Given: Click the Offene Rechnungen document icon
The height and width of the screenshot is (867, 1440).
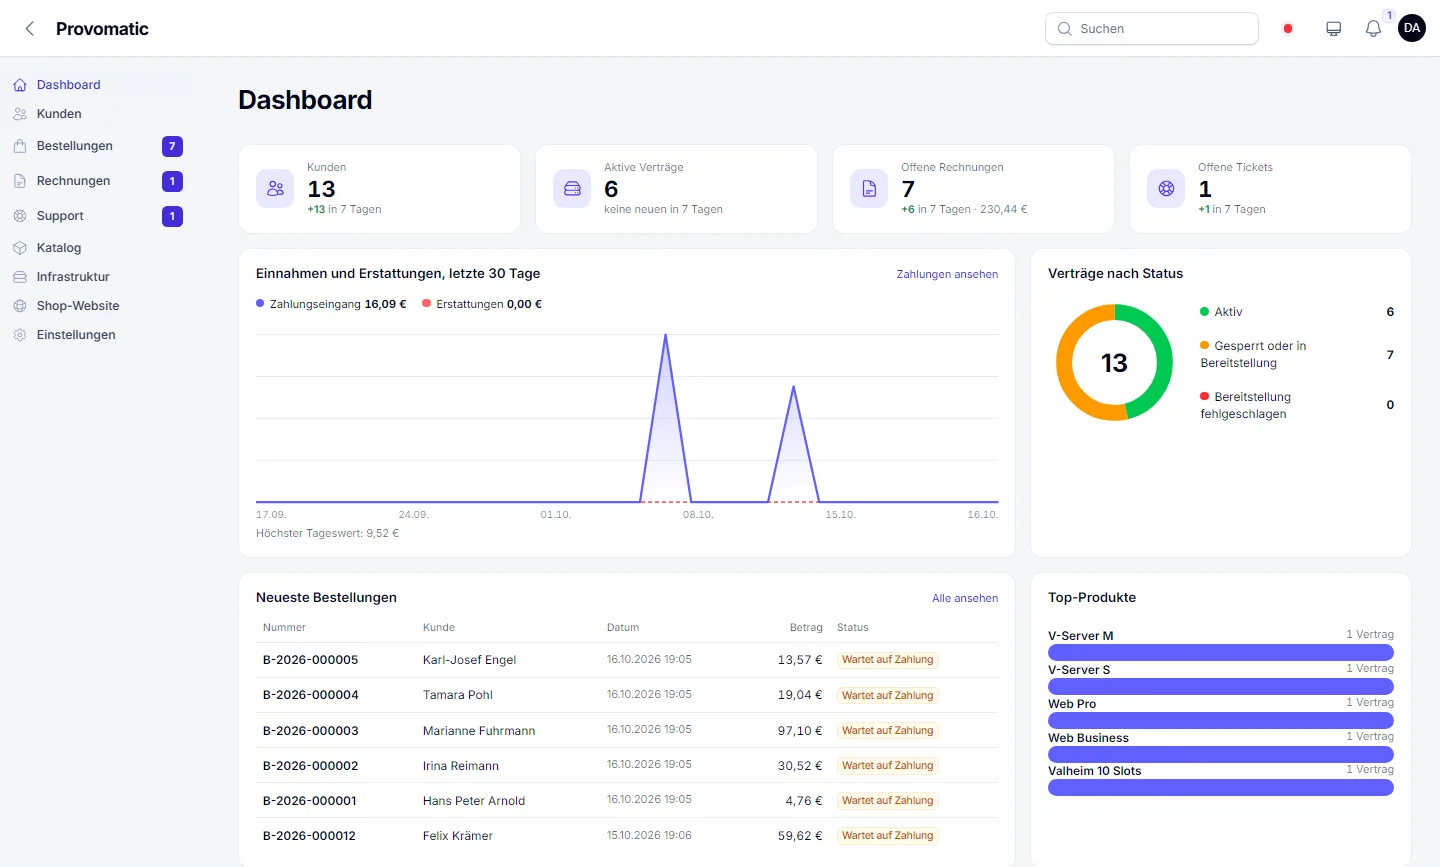Looking at the screenshot, I should pyautogui.click(x=869, y=189).
